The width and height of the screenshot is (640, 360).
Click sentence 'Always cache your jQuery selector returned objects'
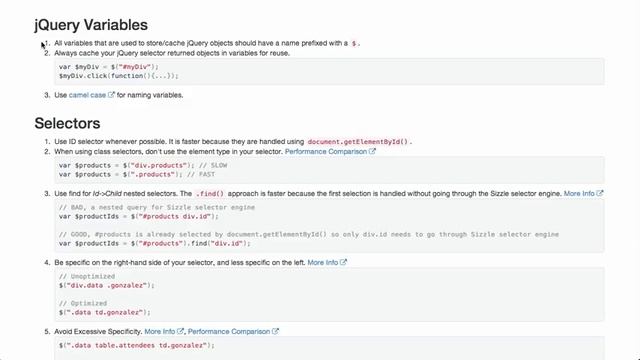click(x=172, y=53)
